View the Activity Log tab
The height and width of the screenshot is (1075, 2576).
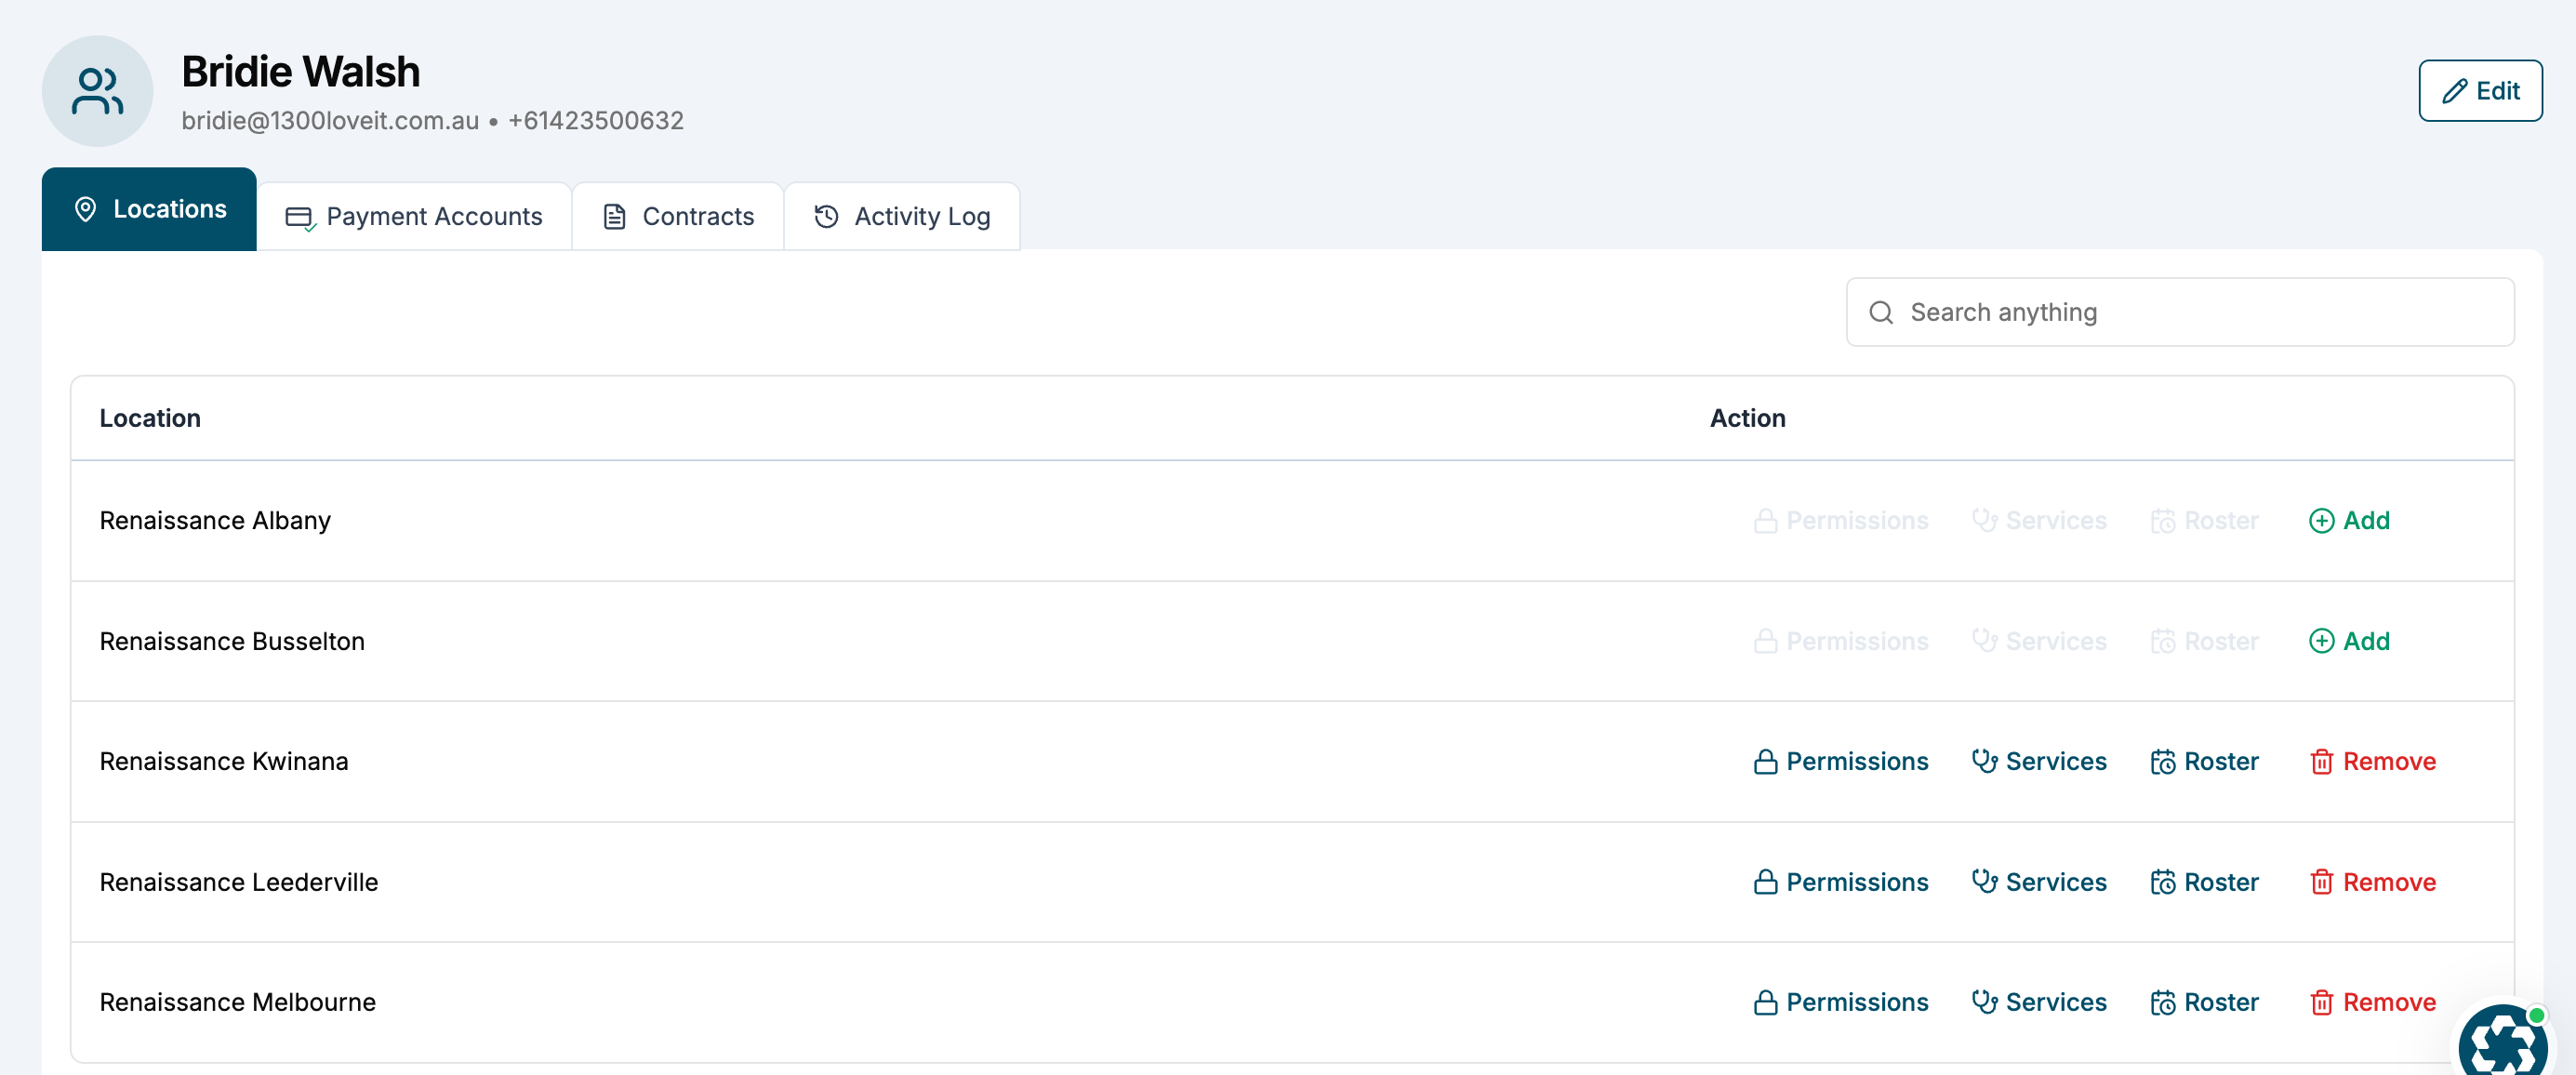coord(902,216)
